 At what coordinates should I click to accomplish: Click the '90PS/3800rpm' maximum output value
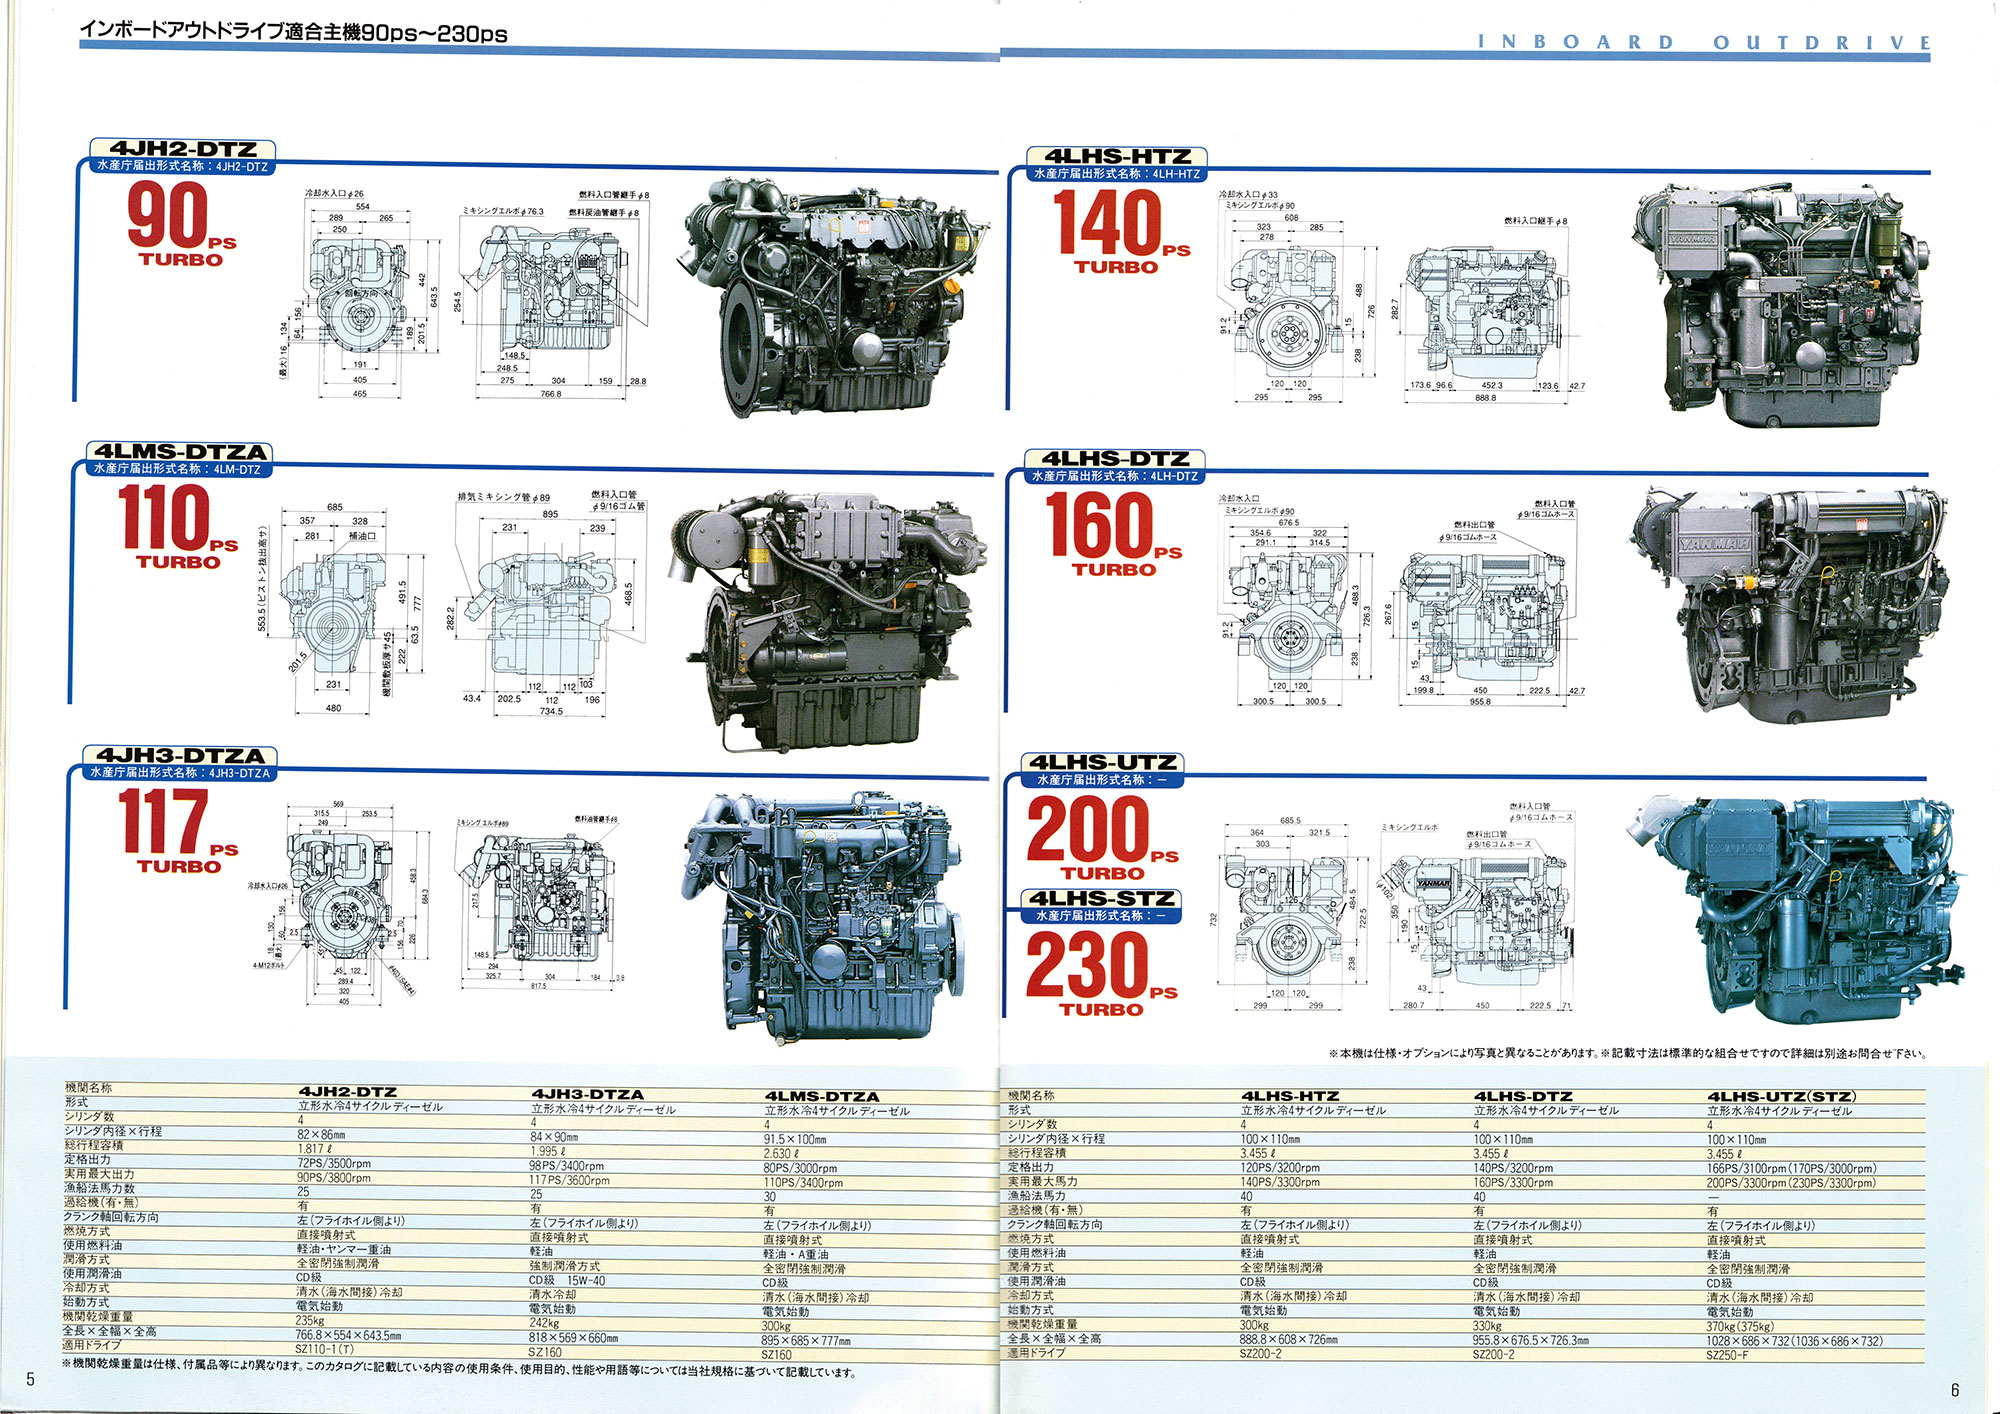[334, 1178]
